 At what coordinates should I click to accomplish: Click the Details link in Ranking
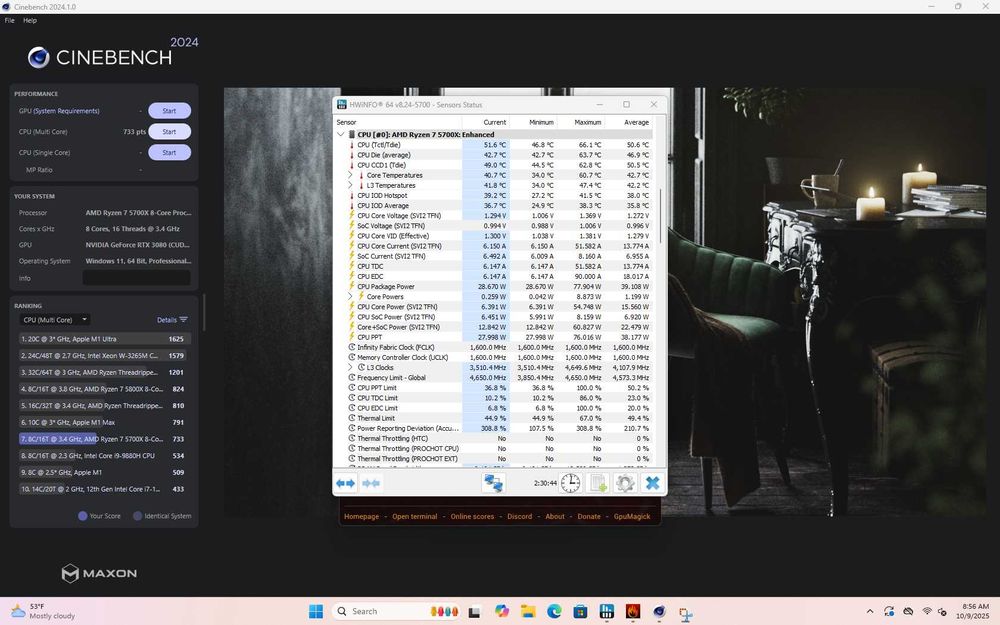pyautogui.click(x=166, y=320)
